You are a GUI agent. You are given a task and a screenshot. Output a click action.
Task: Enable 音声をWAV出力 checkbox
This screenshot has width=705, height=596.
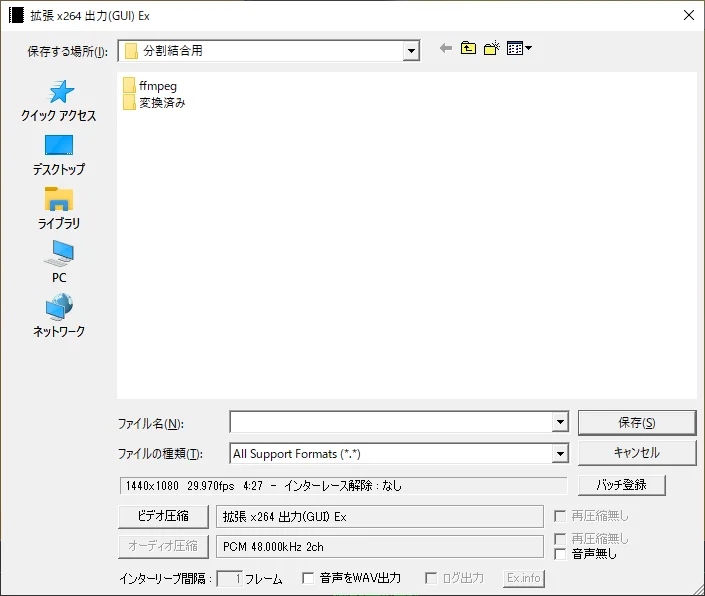[308, 578]
